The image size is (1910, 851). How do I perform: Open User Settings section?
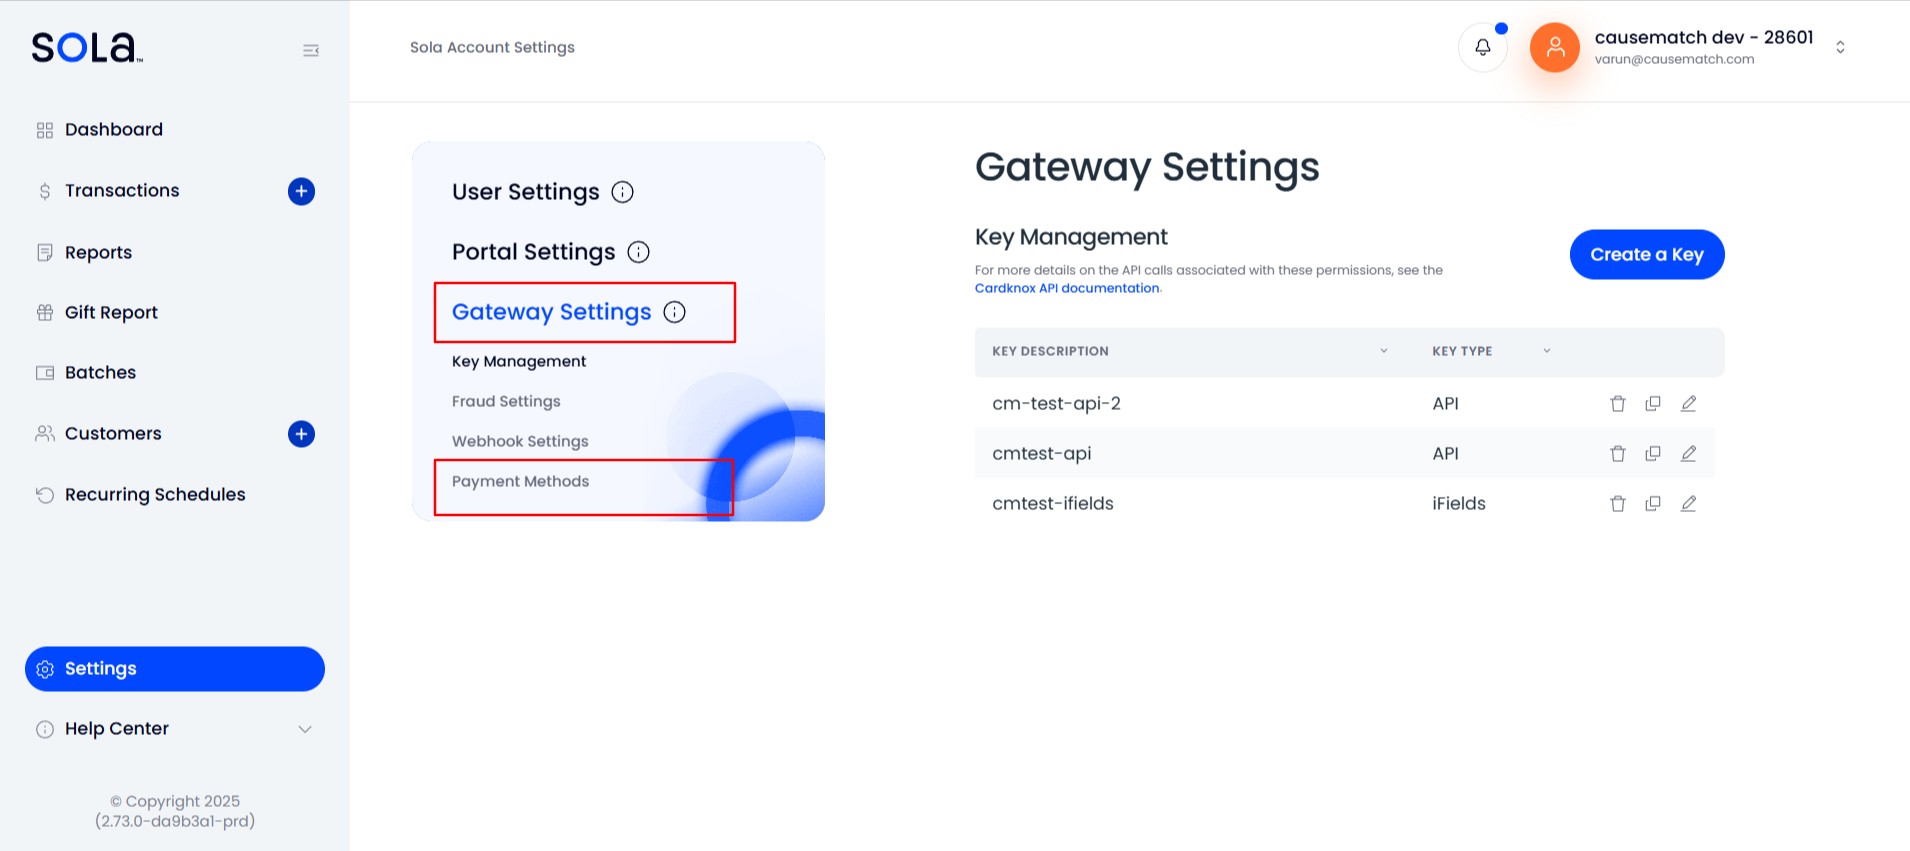pyautogui.click(x=526, y=192)
